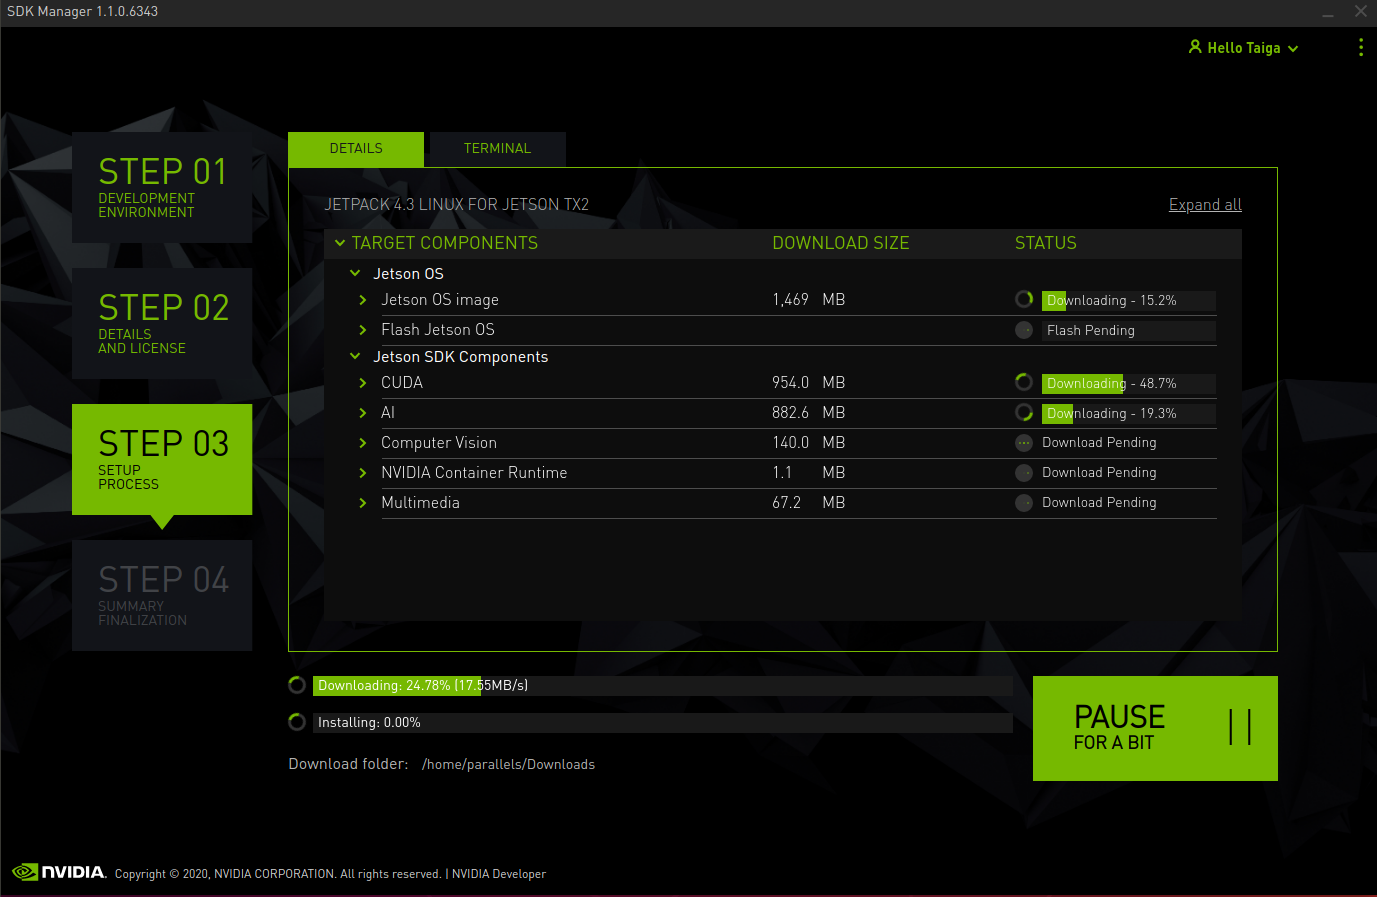1377x897 pixels.
Task: Click the 882.6 MB AI size
Action: [809, 412]
